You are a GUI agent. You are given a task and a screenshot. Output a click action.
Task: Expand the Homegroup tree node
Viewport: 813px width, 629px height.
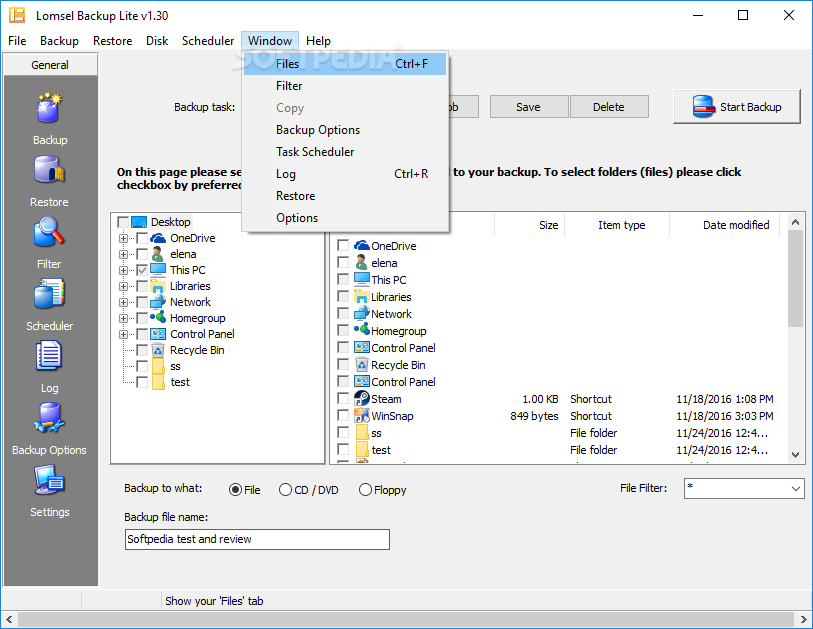pyautogui.click(x=123, y=318)
